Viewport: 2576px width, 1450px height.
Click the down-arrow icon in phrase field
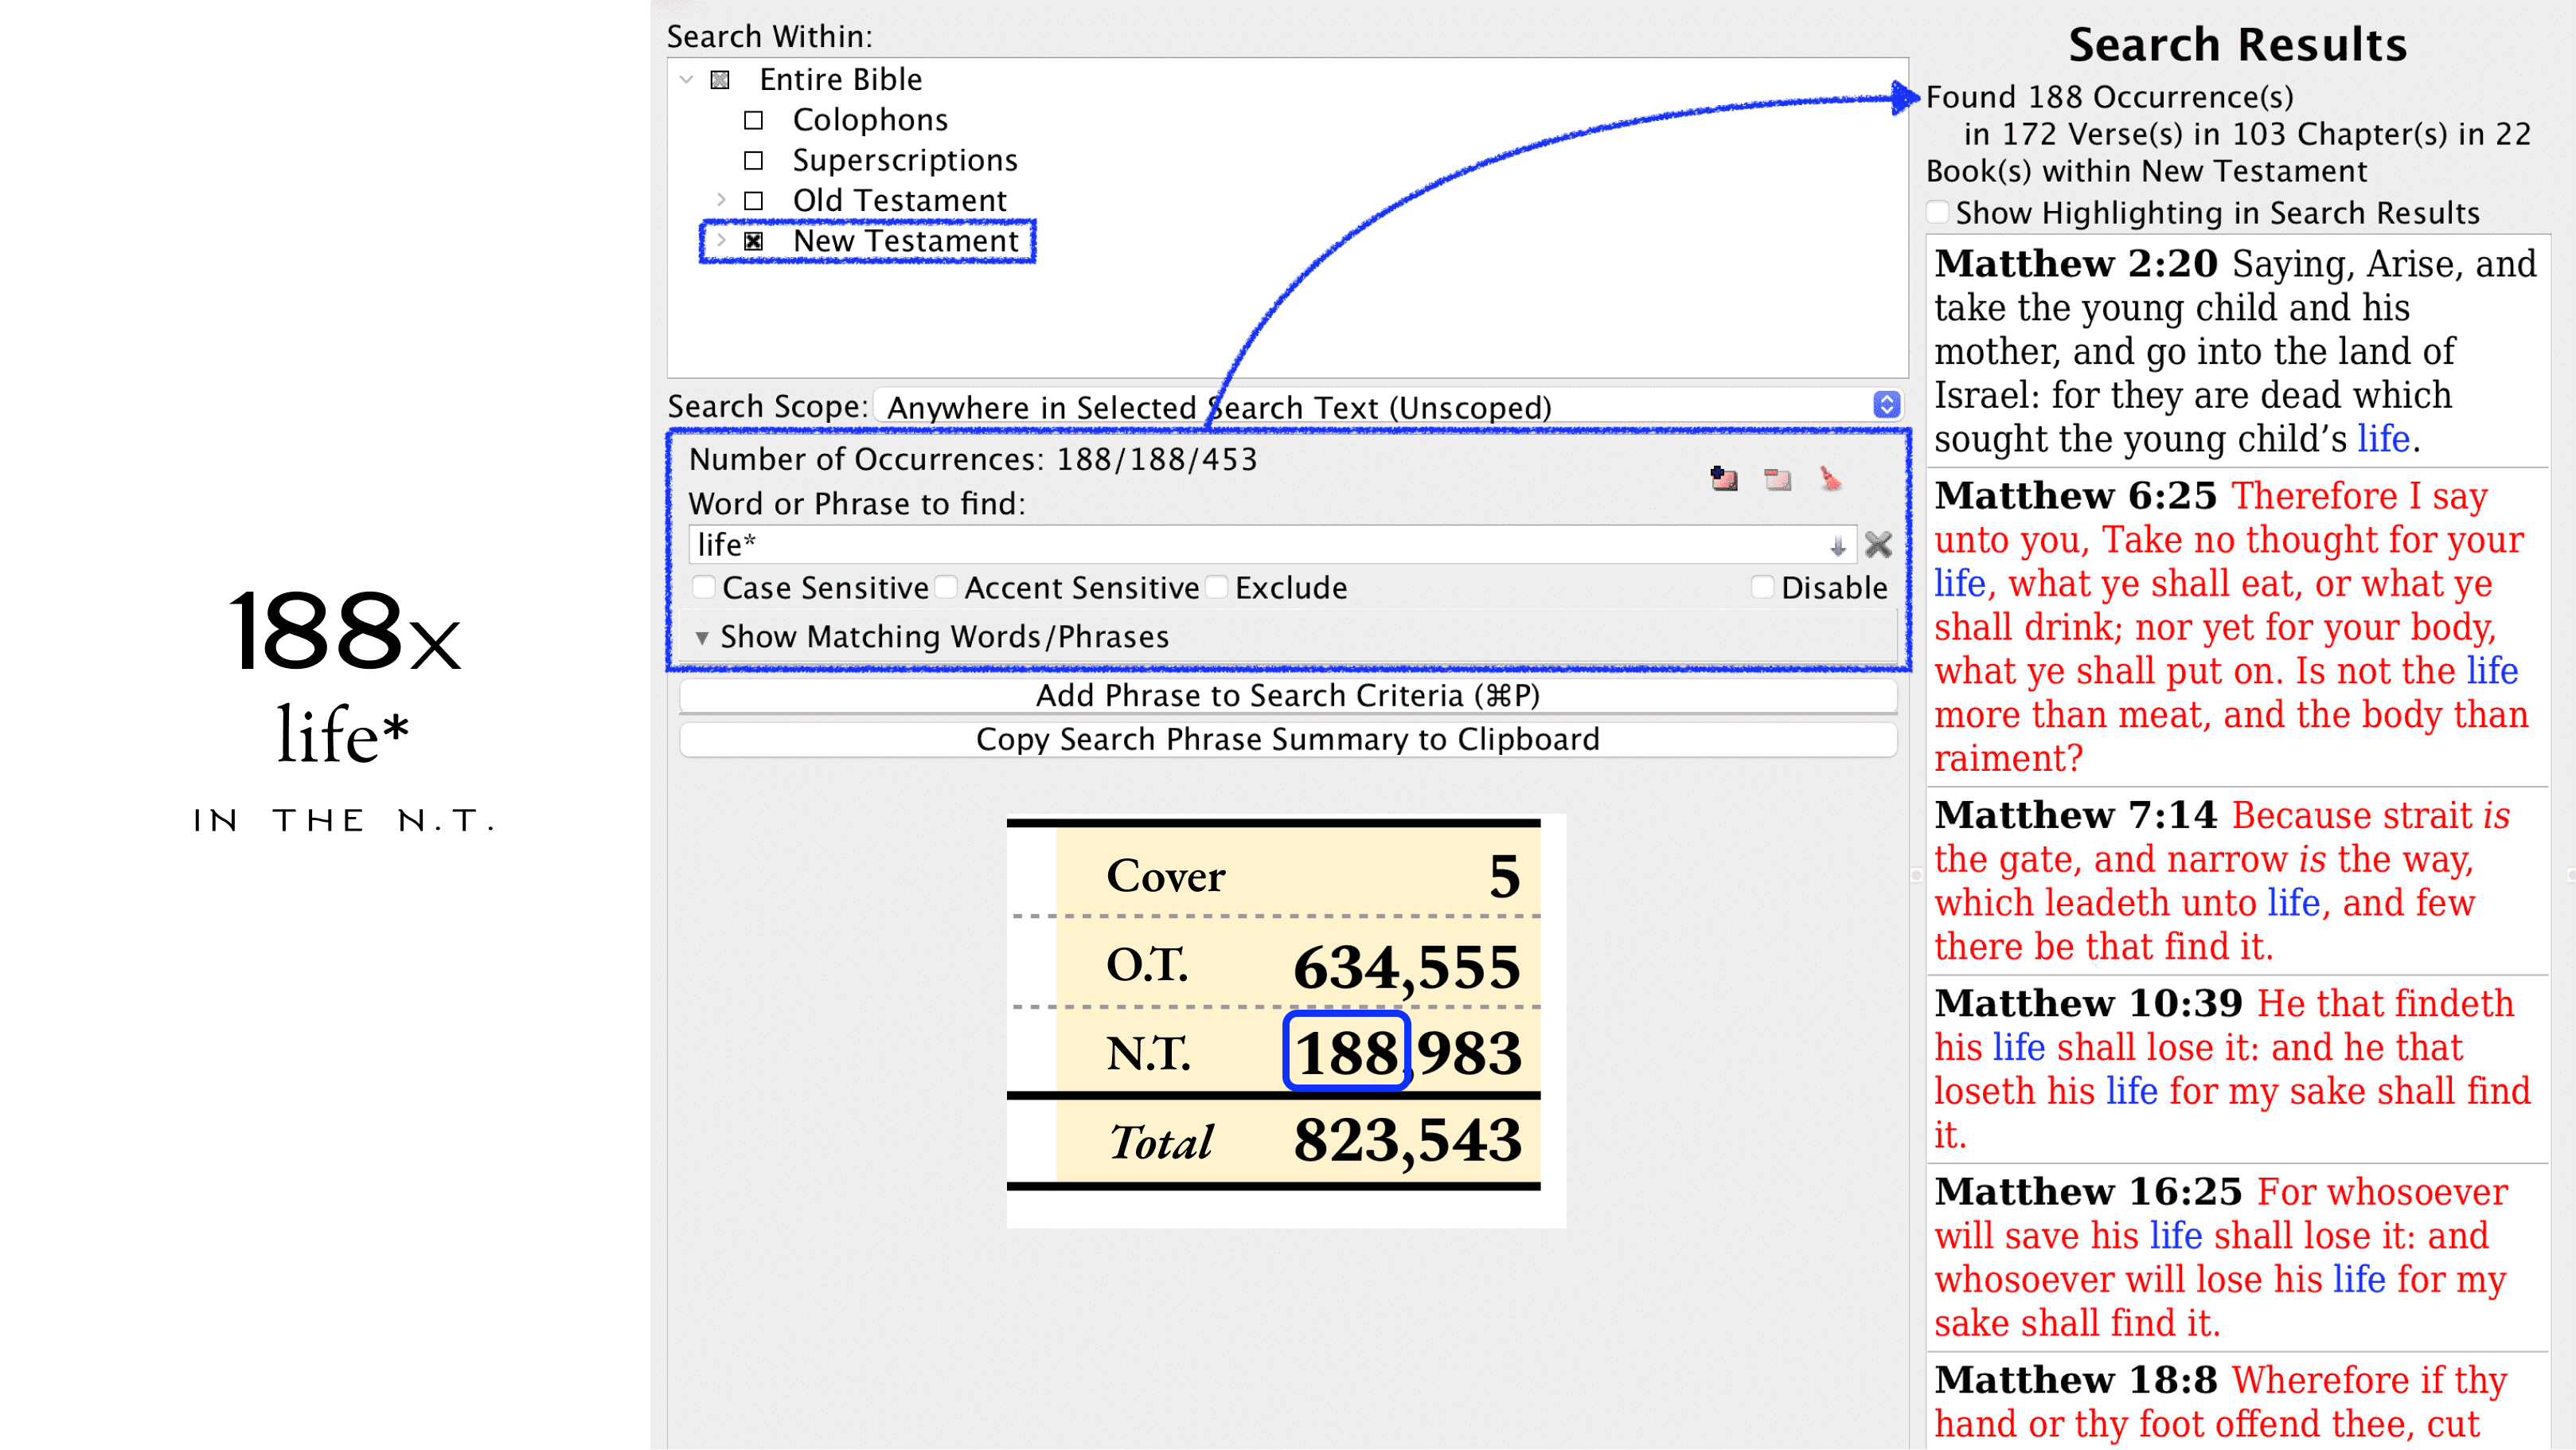[x=1837, y=546]
